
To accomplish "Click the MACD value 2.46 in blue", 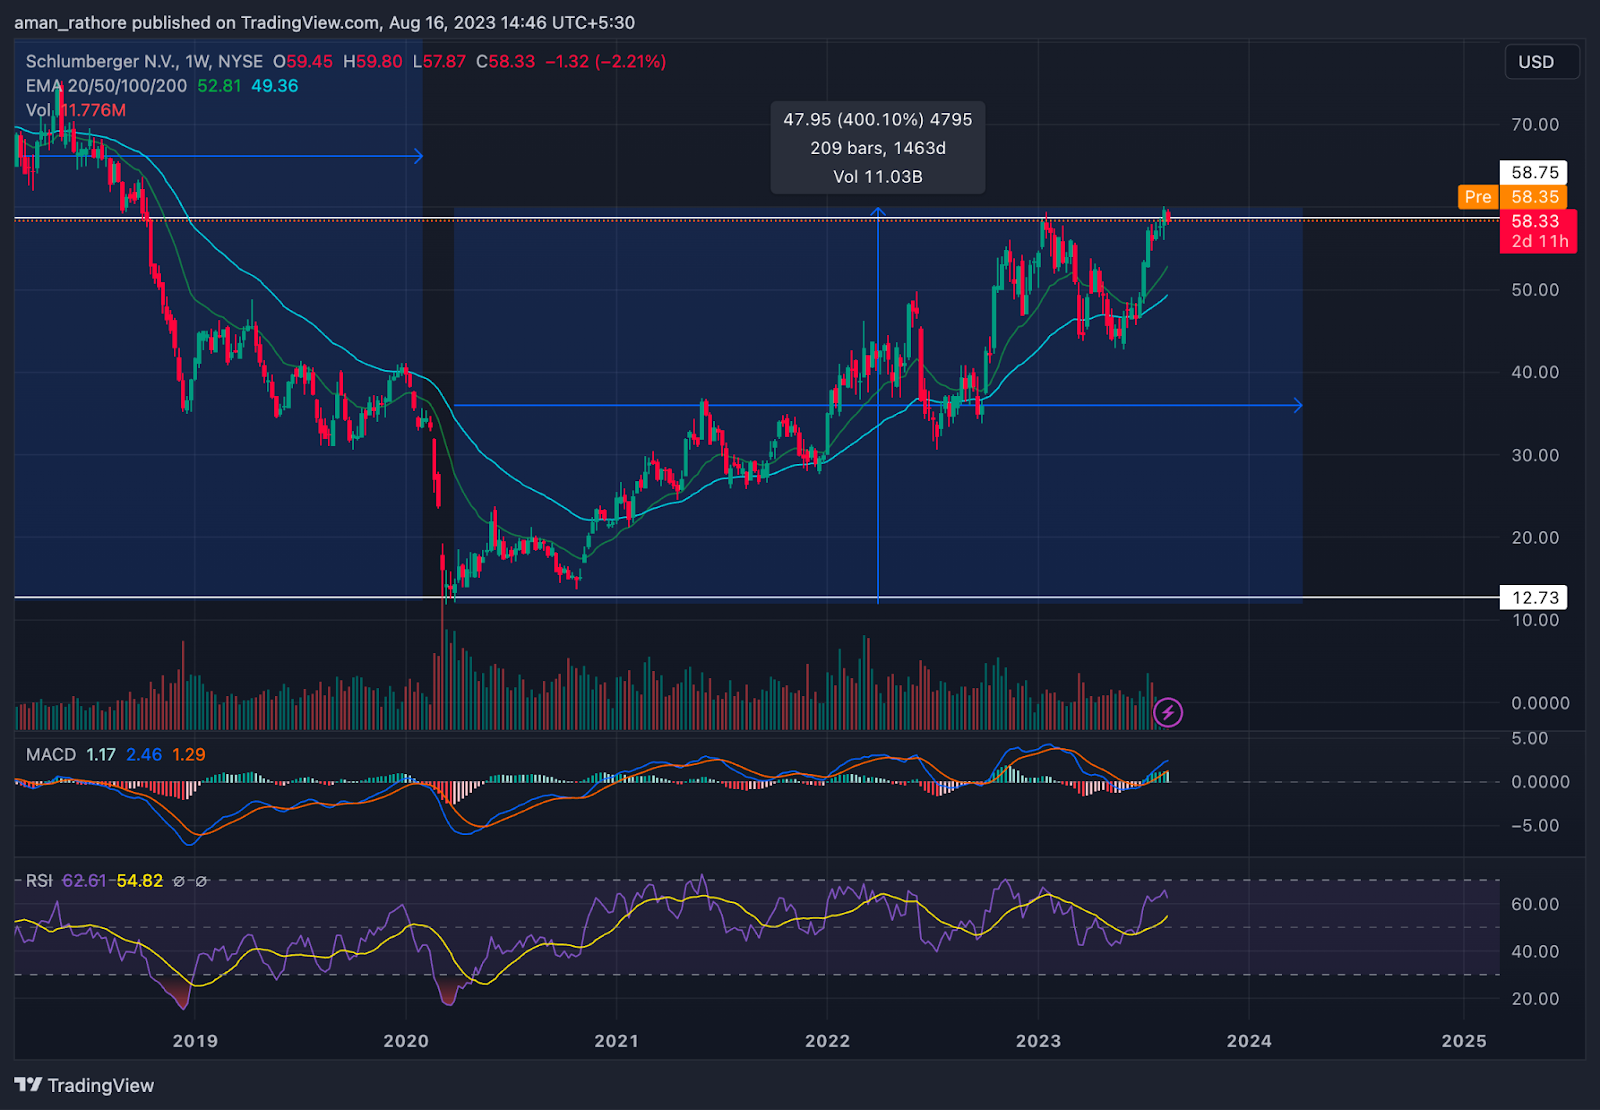I will (x=144, y=755).
